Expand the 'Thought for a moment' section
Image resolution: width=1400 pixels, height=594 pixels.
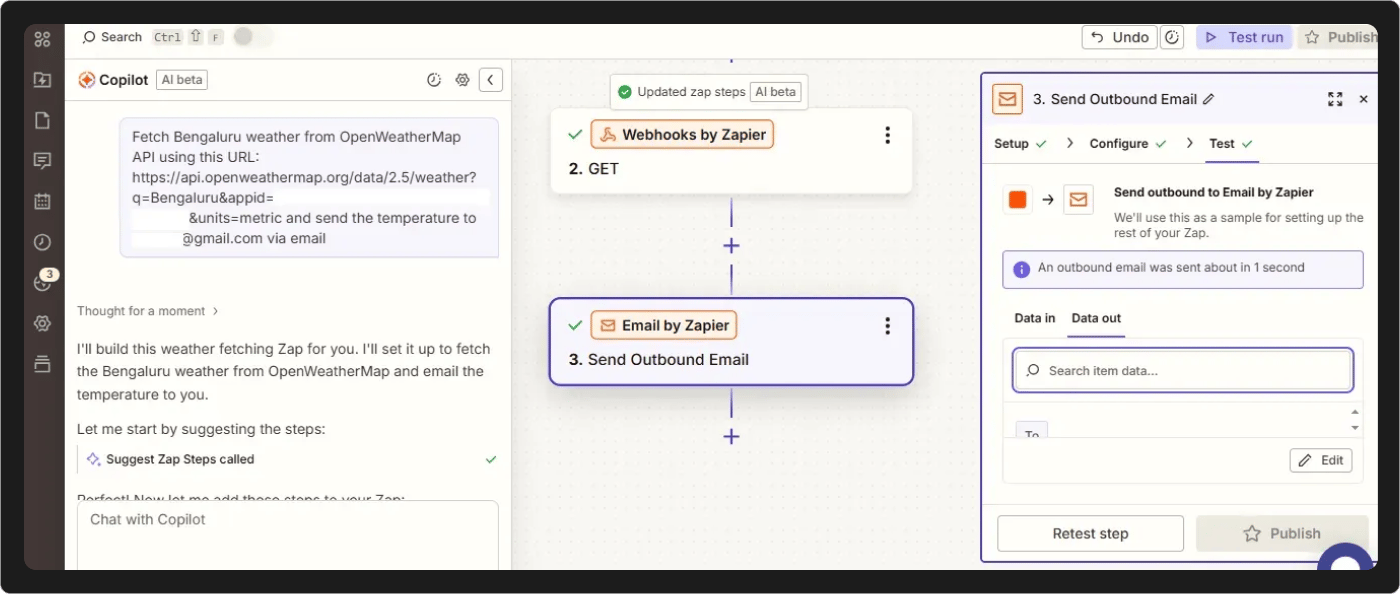click(x=148, y=311)
